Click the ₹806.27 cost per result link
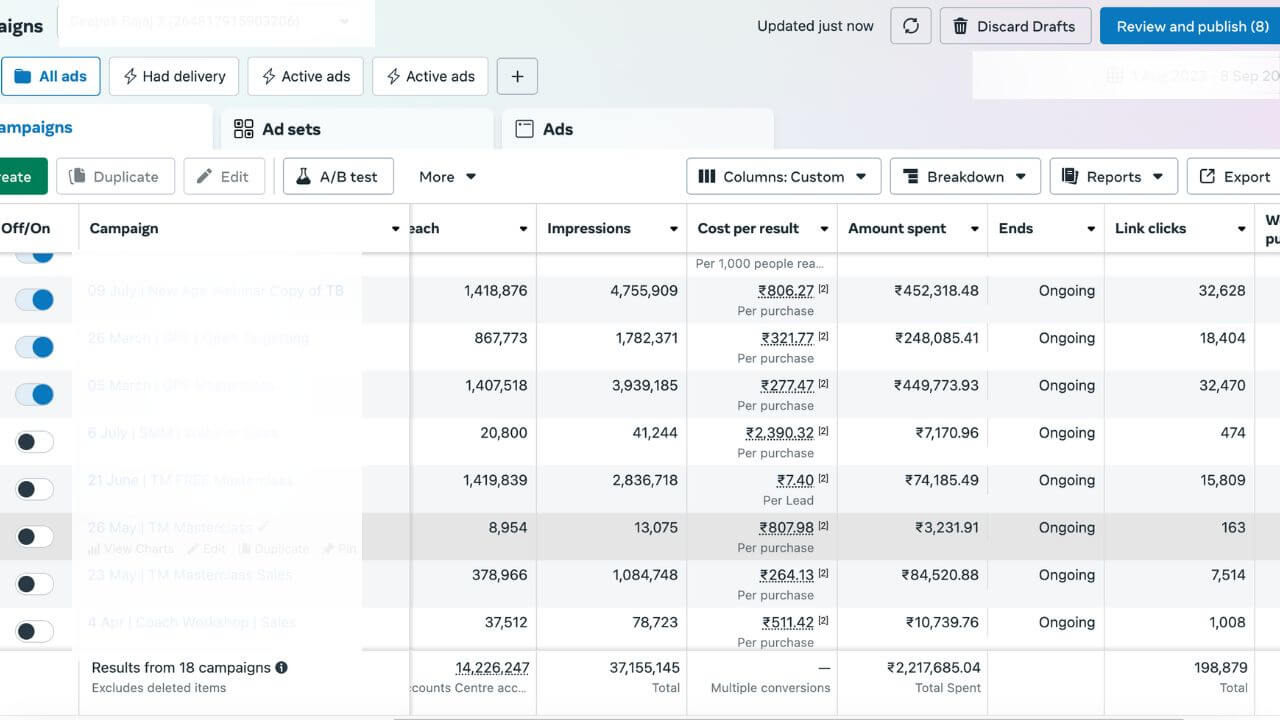This screenshot has height=720, width=1280. click(x=786, y=291)
